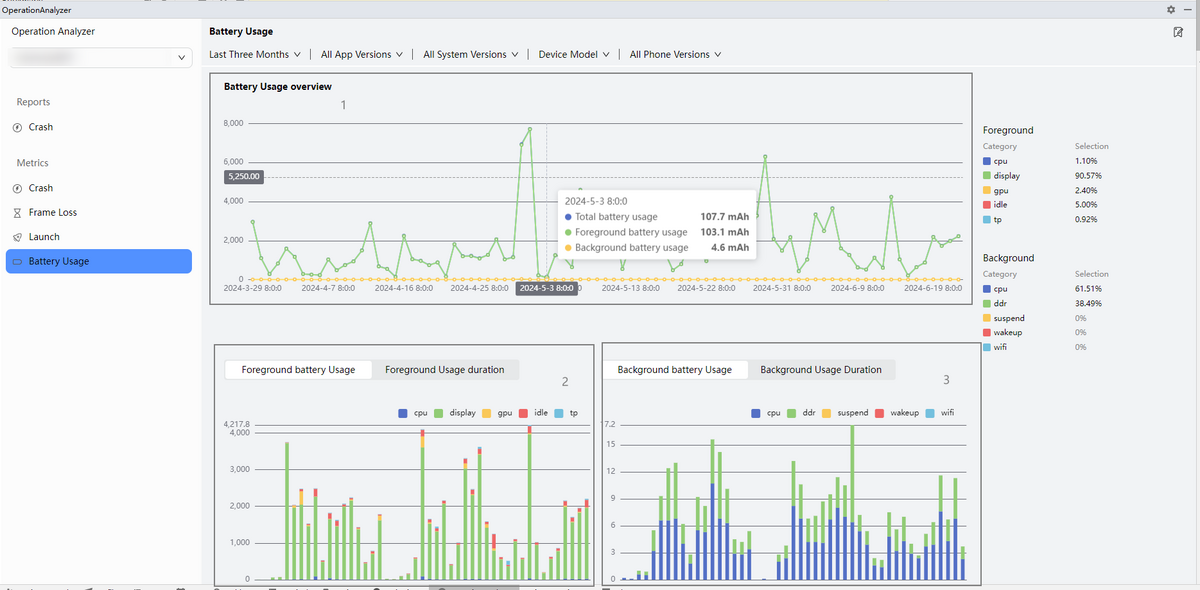Image resolution: width=1200 pixels, height=590 pixels.
Task: Open the Frame Loss metrics page
Action: [x=52, y=213]
